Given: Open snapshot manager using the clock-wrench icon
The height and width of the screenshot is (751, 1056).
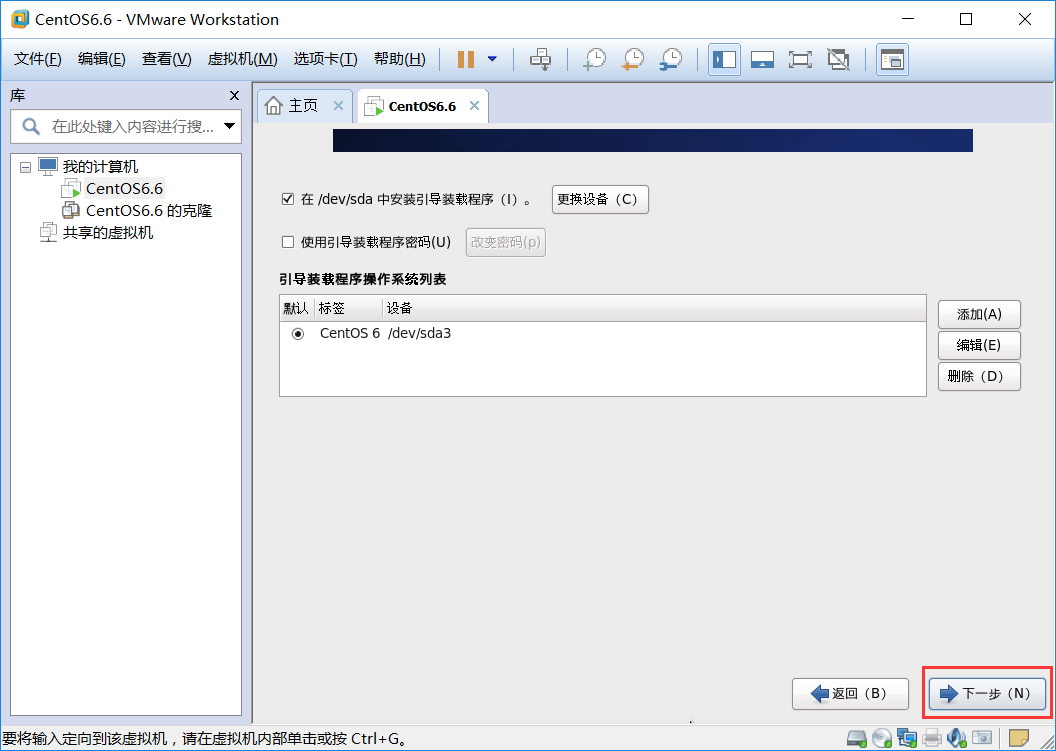Looking at the screenshot, I should [671, 59].
